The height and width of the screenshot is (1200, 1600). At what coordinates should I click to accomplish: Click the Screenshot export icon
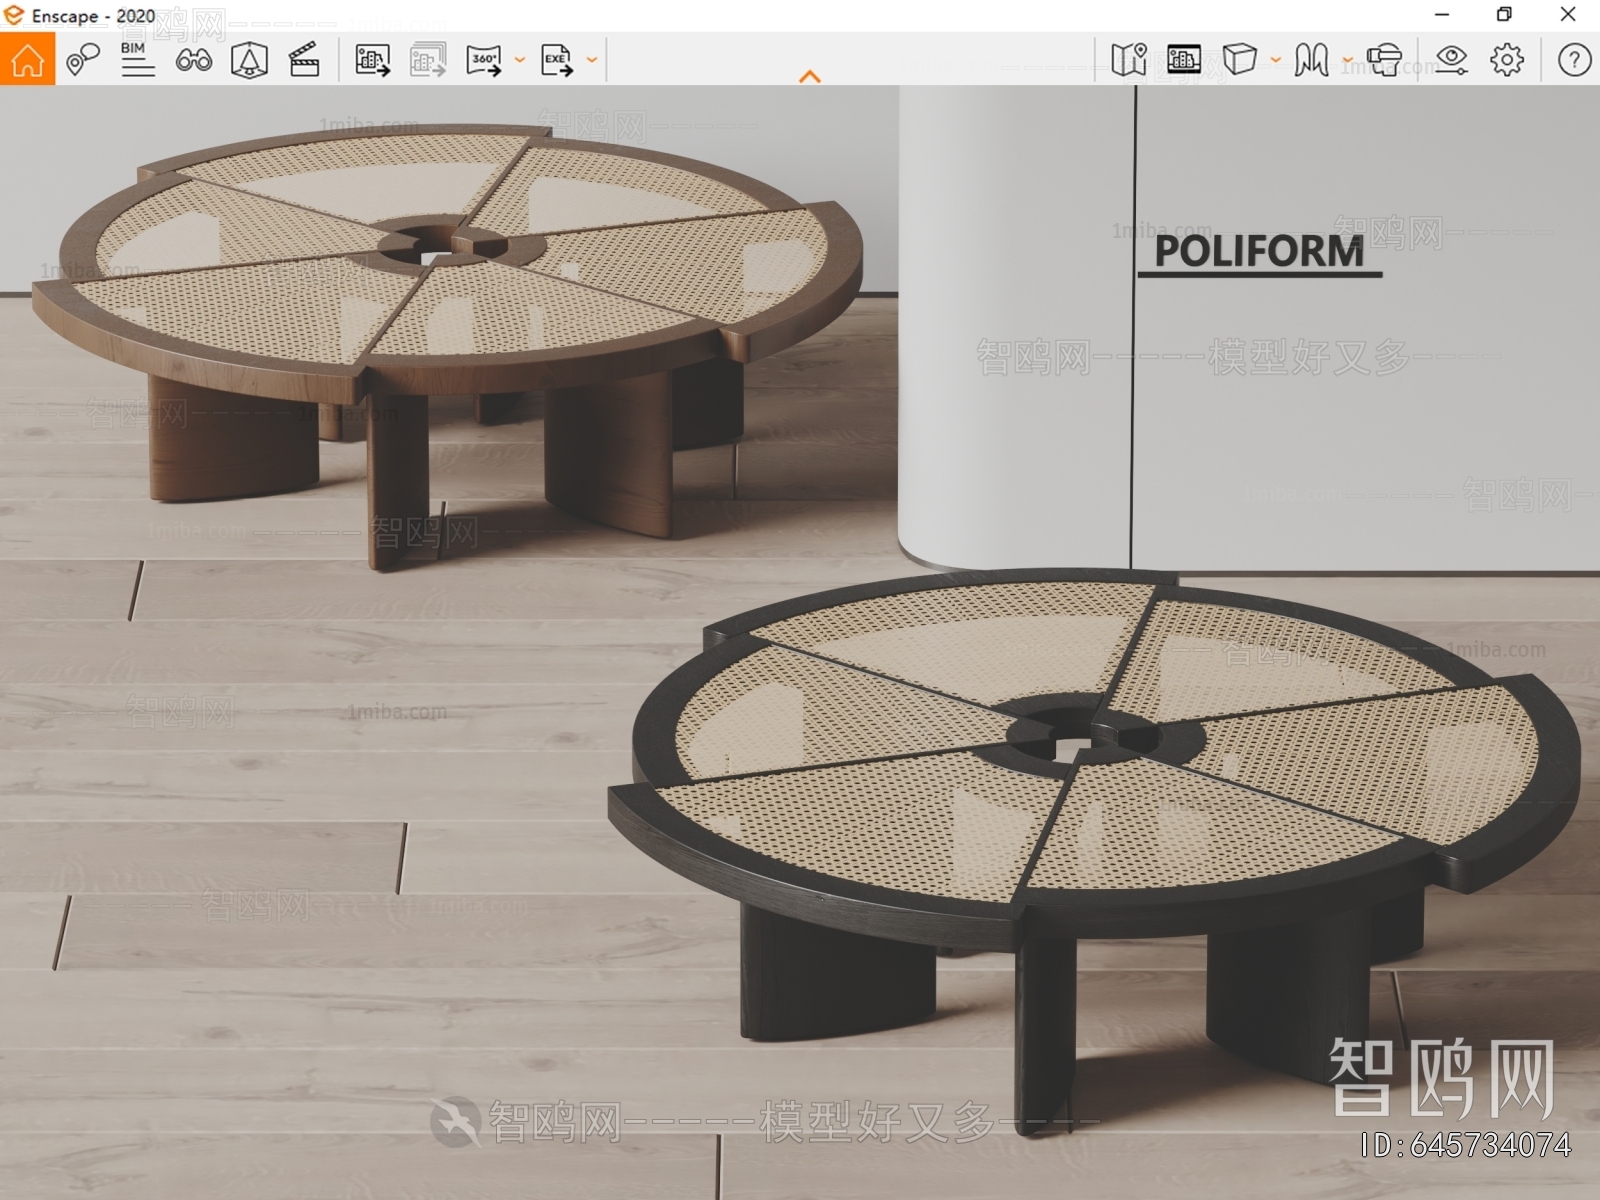click(x=372, y=60)
